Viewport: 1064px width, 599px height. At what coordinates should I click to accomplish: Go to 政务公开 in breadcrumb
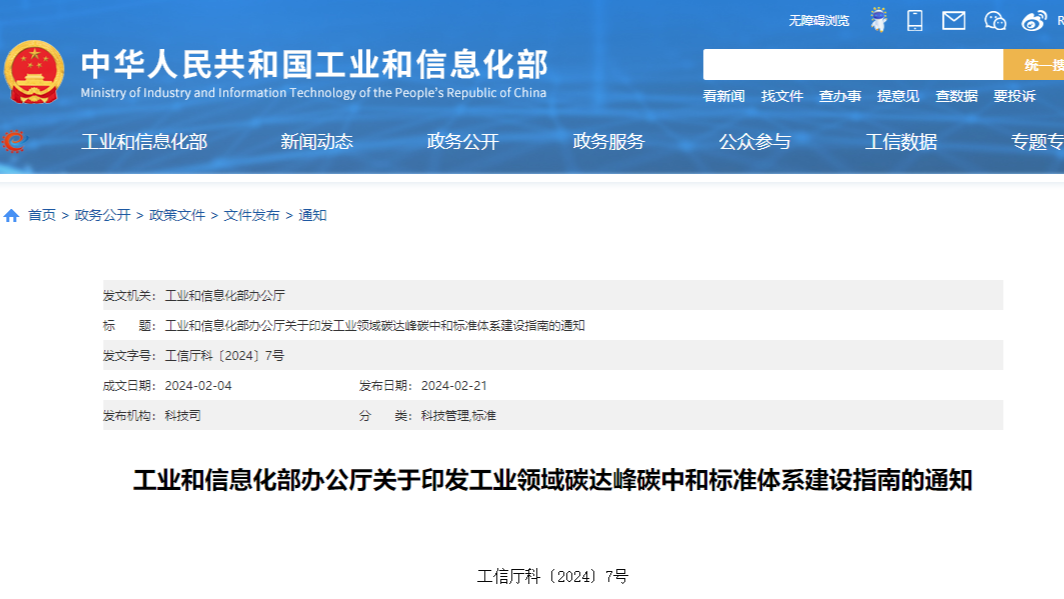tap(102, 215)
